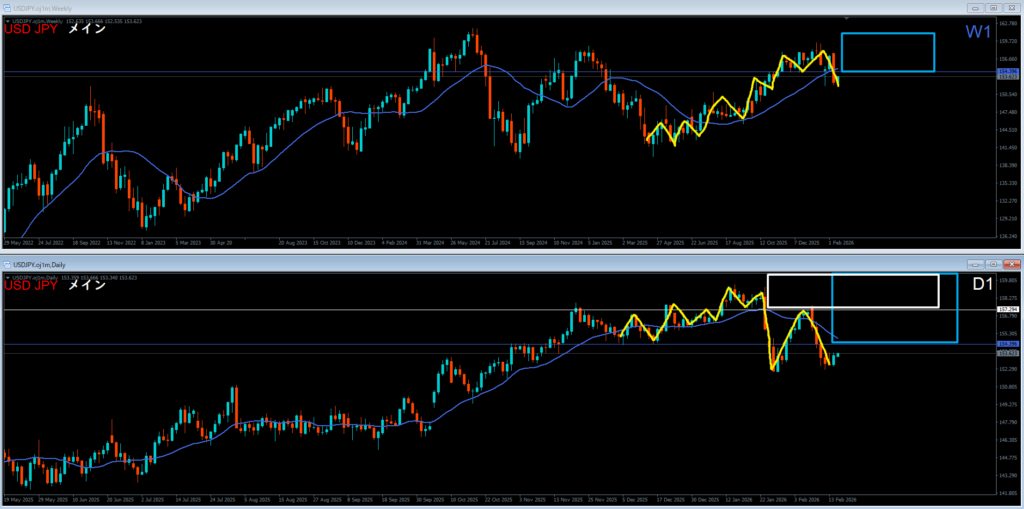Image resolution: width=1024 pixels, height=509 pixels.
Task: Minimize the USDJPY Daily chart window
Action: (977, 264)
